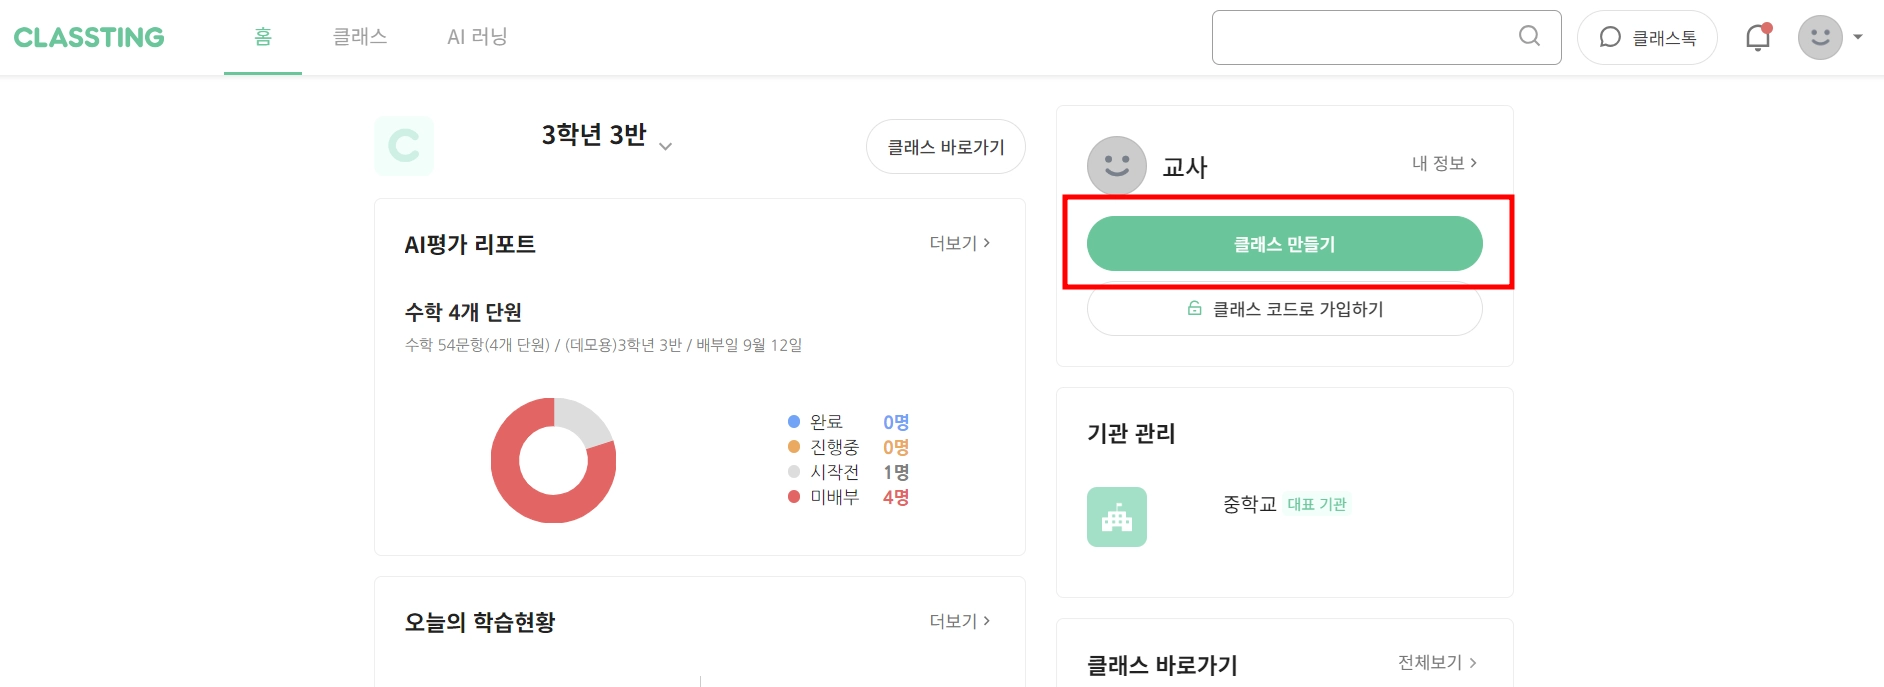1884x687 pixels.
Task: Open the AI 러닝 tab
Action: pyautogui.click(x=477, y=37)
